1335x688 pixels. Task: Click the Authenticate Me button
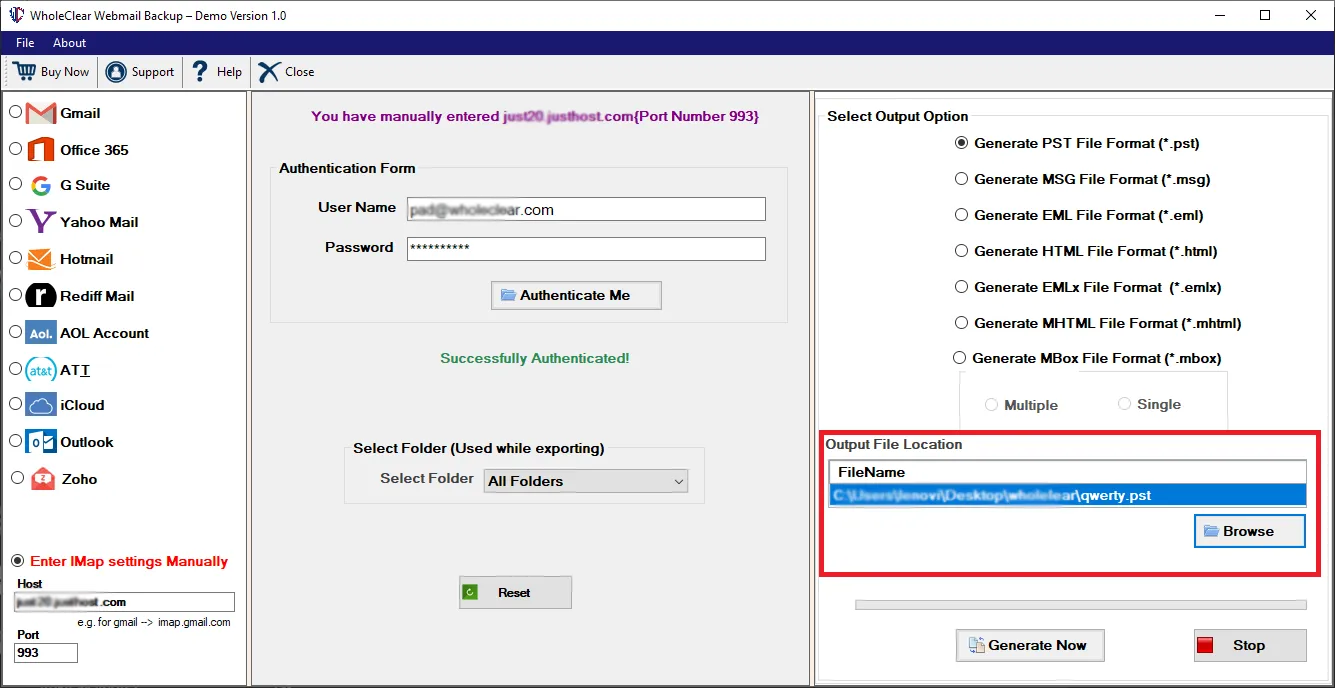[x=576, y=295]
